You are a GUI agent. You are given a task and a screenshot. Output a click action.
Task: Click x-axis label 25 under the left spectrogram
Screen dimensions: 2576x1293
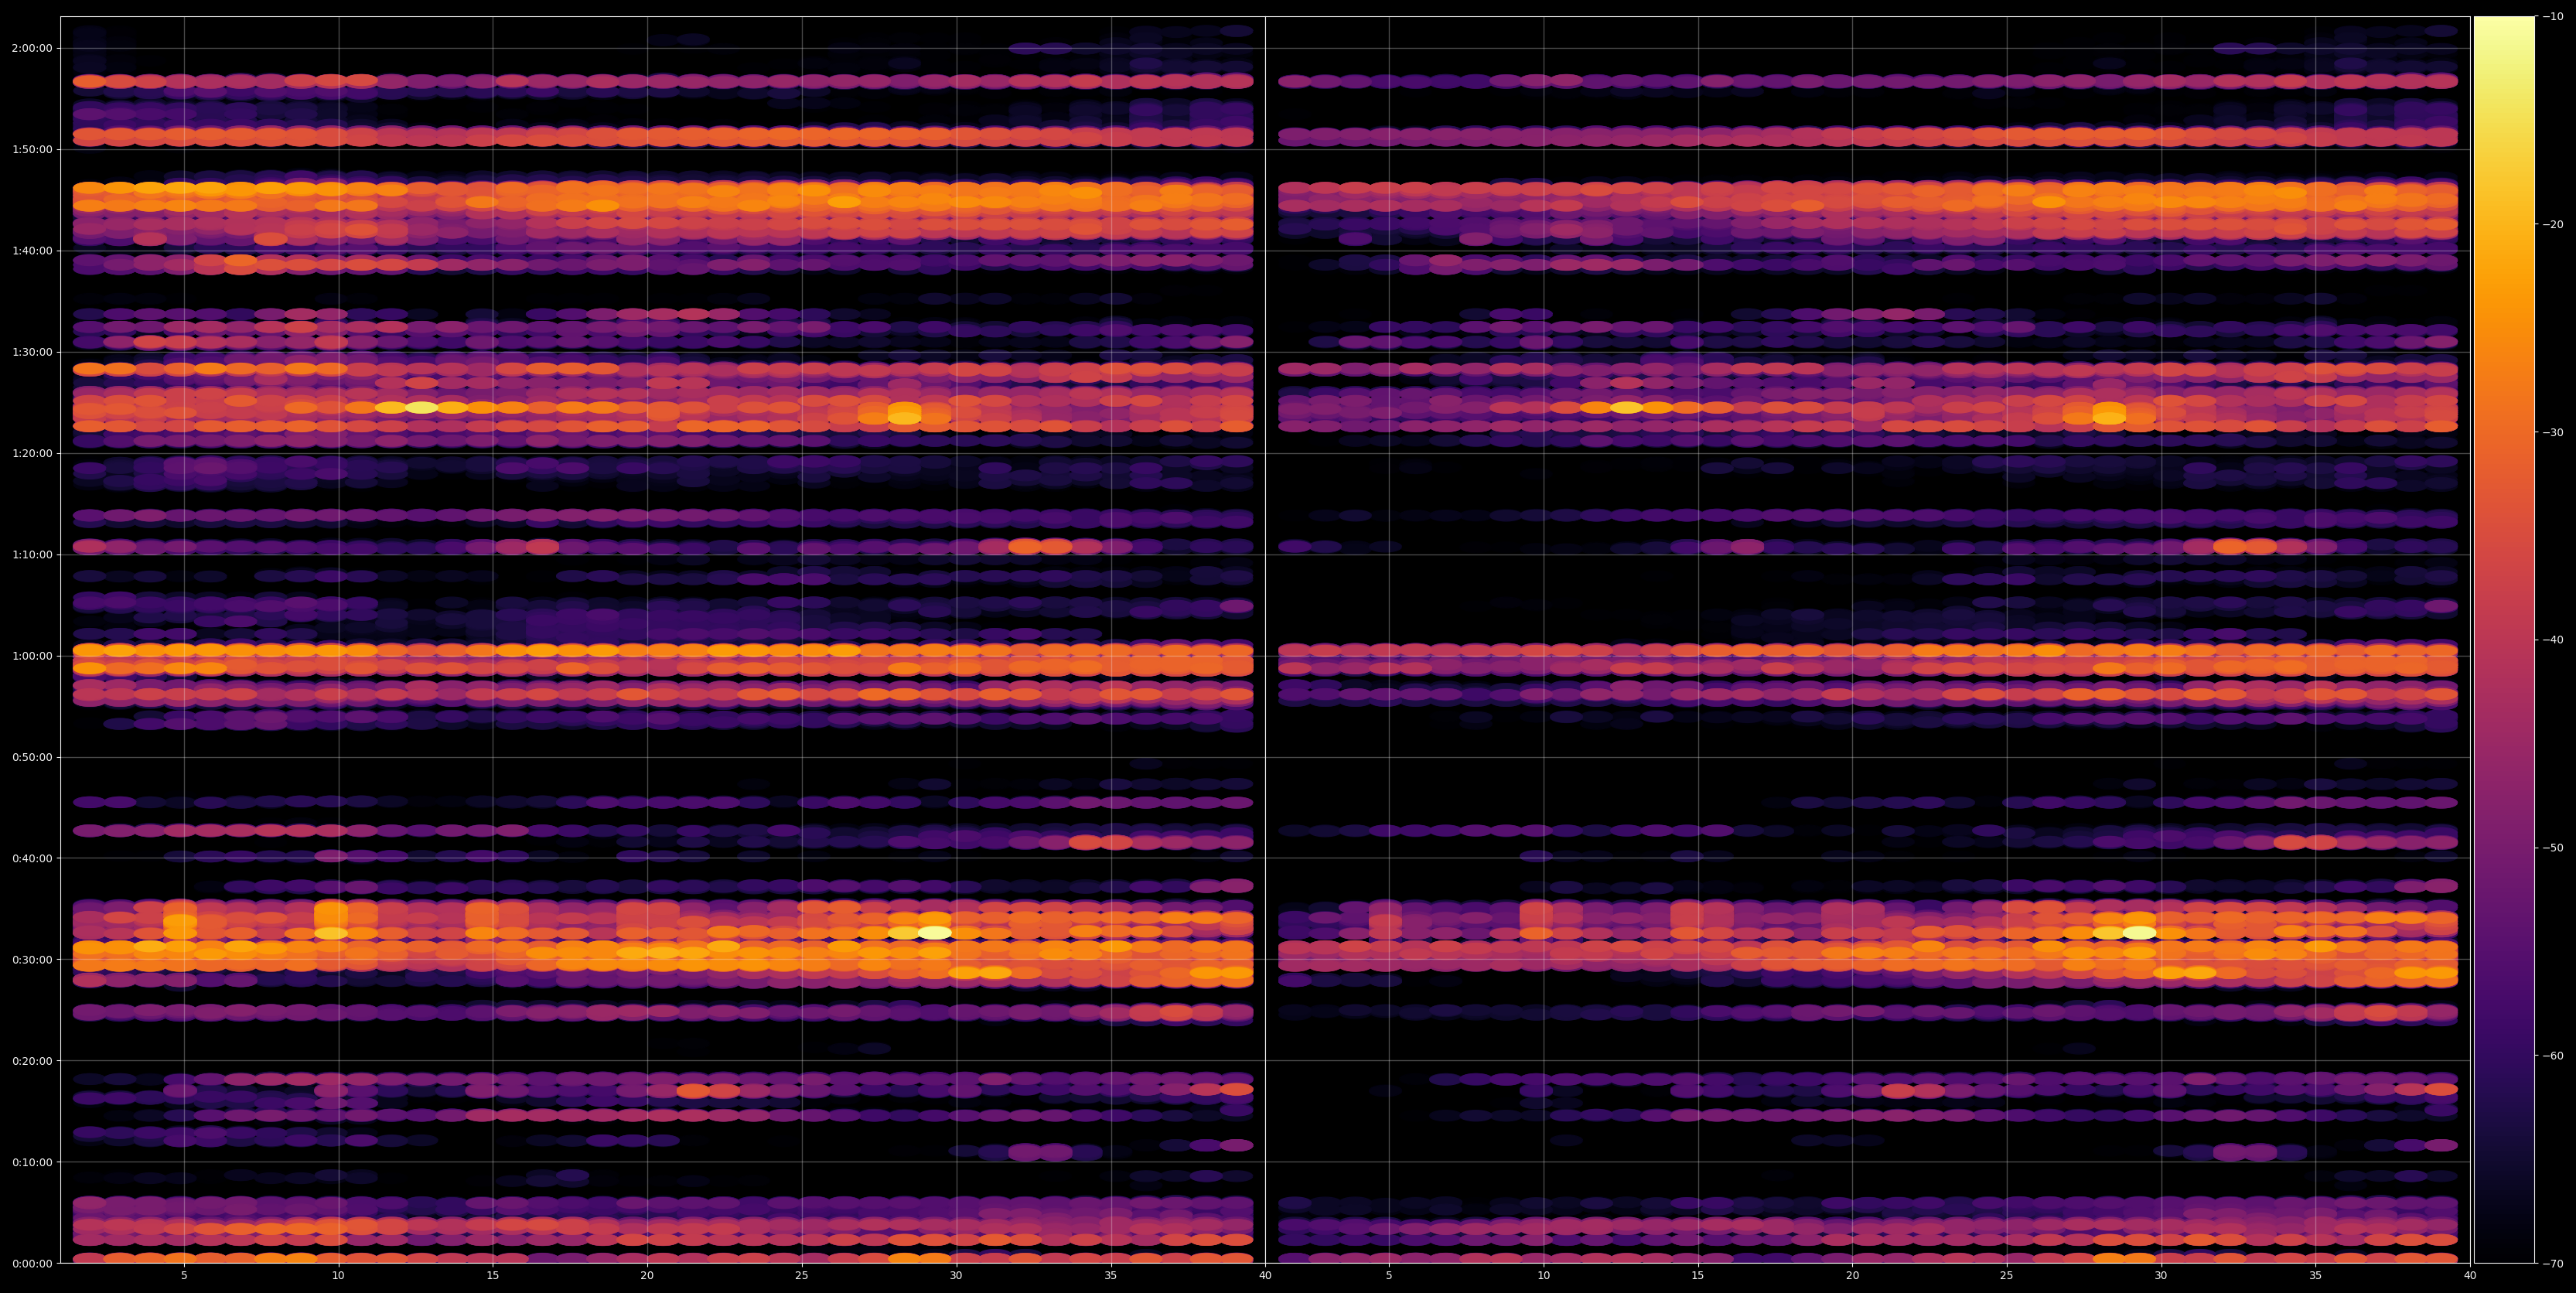(x=802, y=1276)
